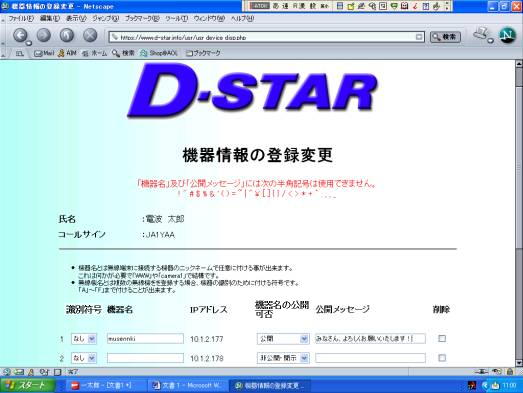
Task: Click the URL address bar
Action: 267,37
